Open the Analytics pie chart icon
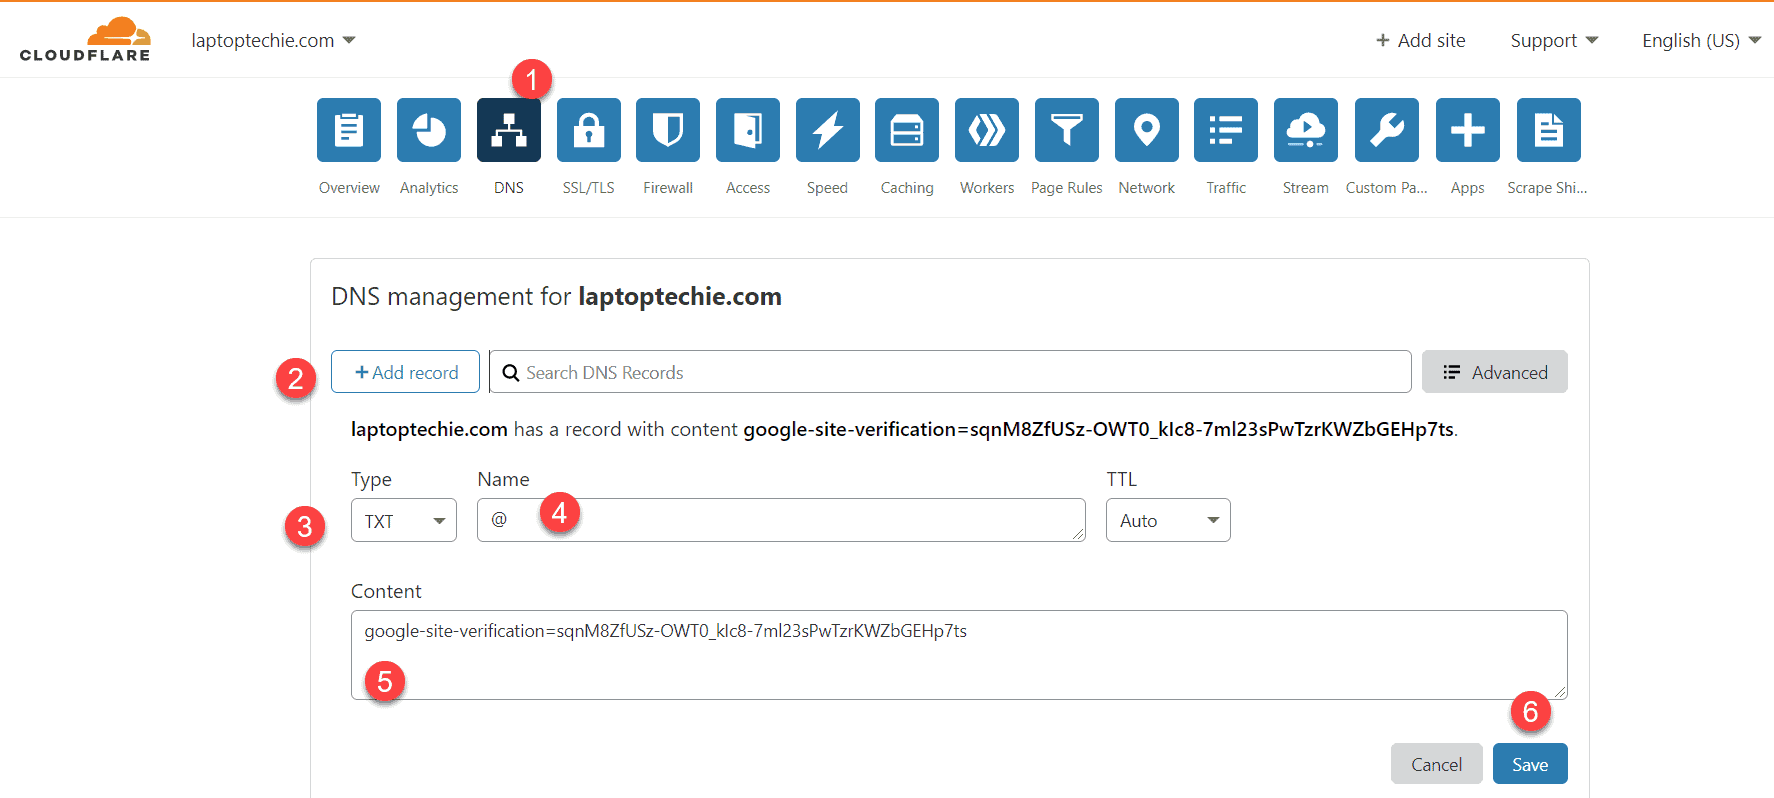This screenshot has height=798, width=1774. 429,130
